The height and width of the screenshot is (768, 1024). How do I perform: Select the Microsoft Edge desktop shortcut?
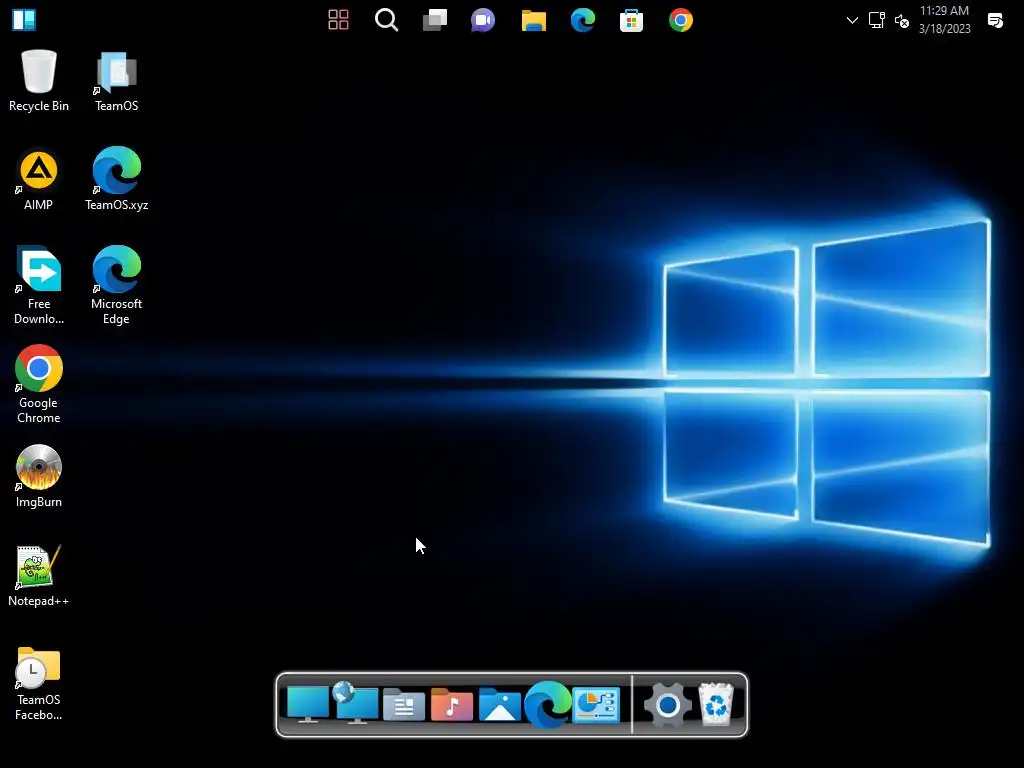[x=116, y=285]
